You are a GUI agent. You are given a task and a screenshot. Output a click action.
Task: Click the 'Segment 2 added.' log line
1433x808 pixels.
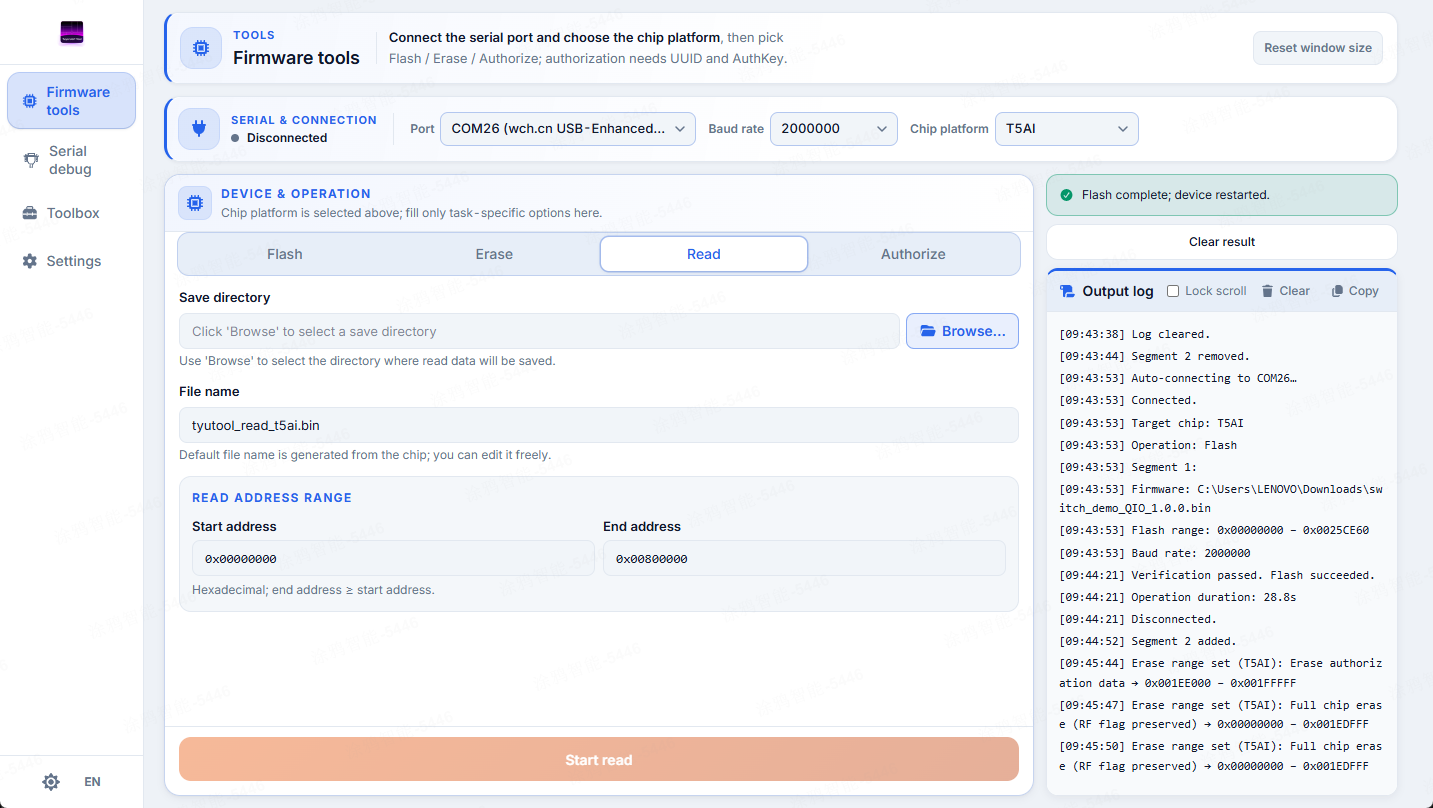pos(1148,641)
